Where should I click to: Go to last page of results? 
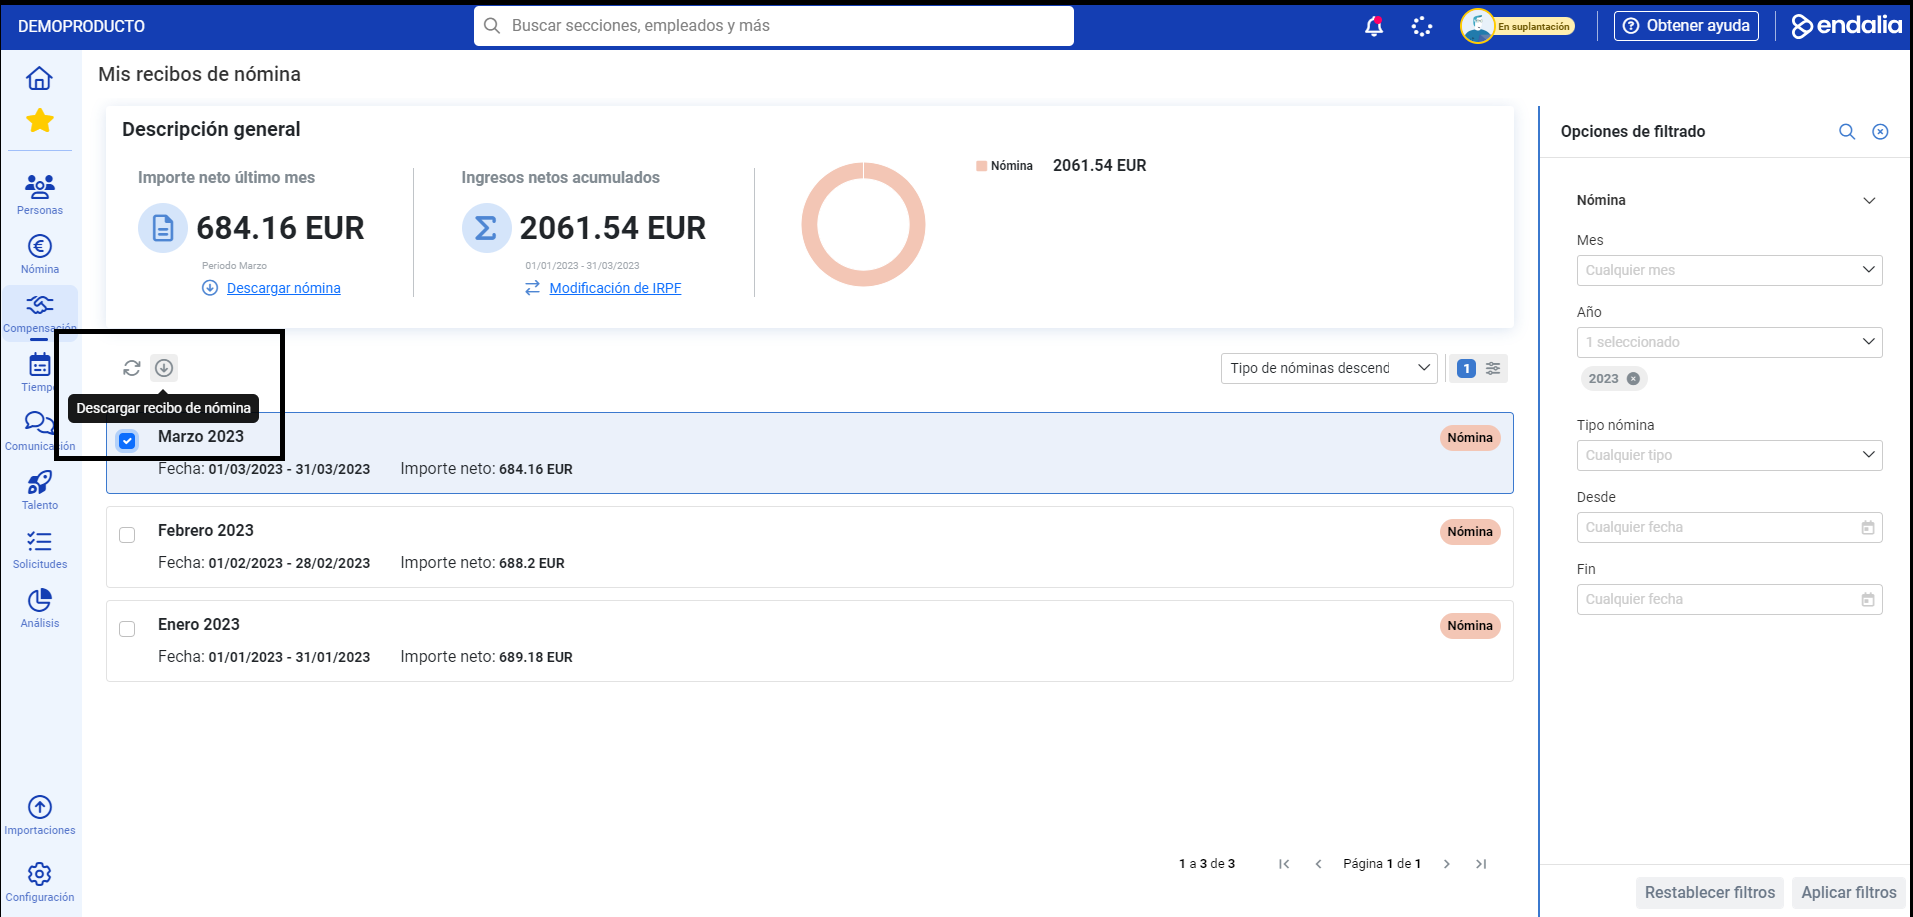[1481, 864]
